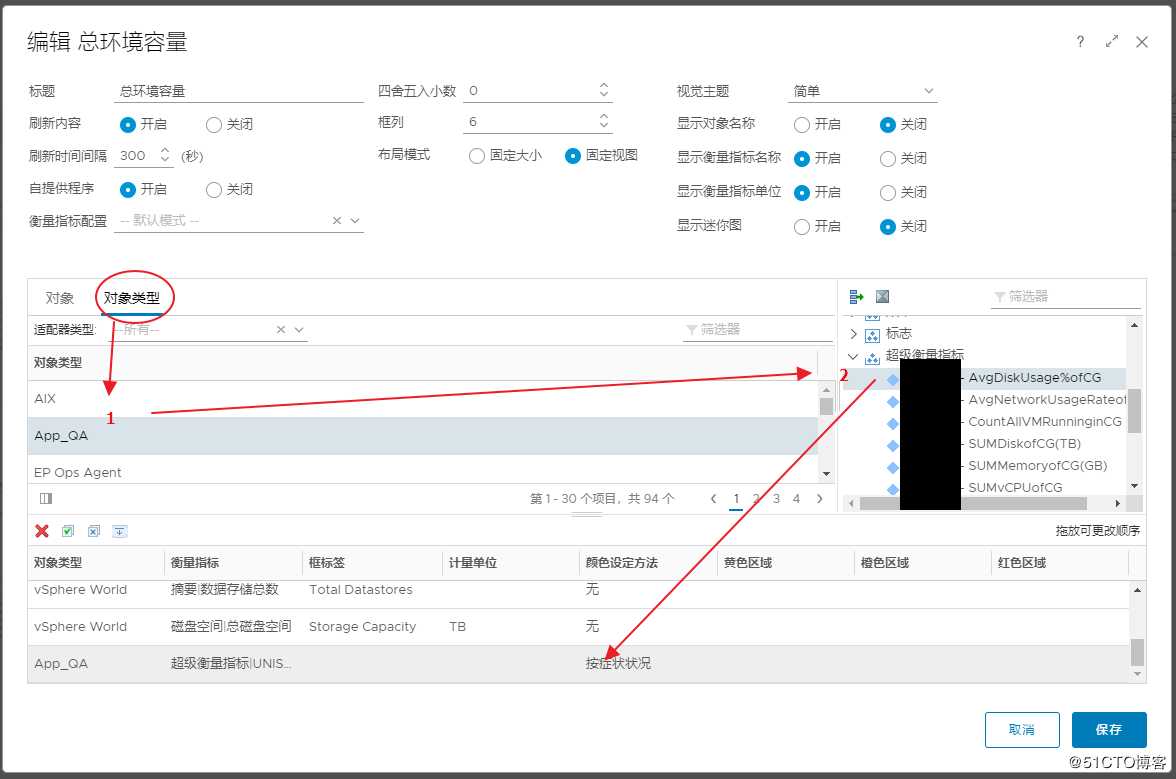Open the 衡量指标配置 dropdown
This screenshot has width=1176, height=779.
[356, 220]
